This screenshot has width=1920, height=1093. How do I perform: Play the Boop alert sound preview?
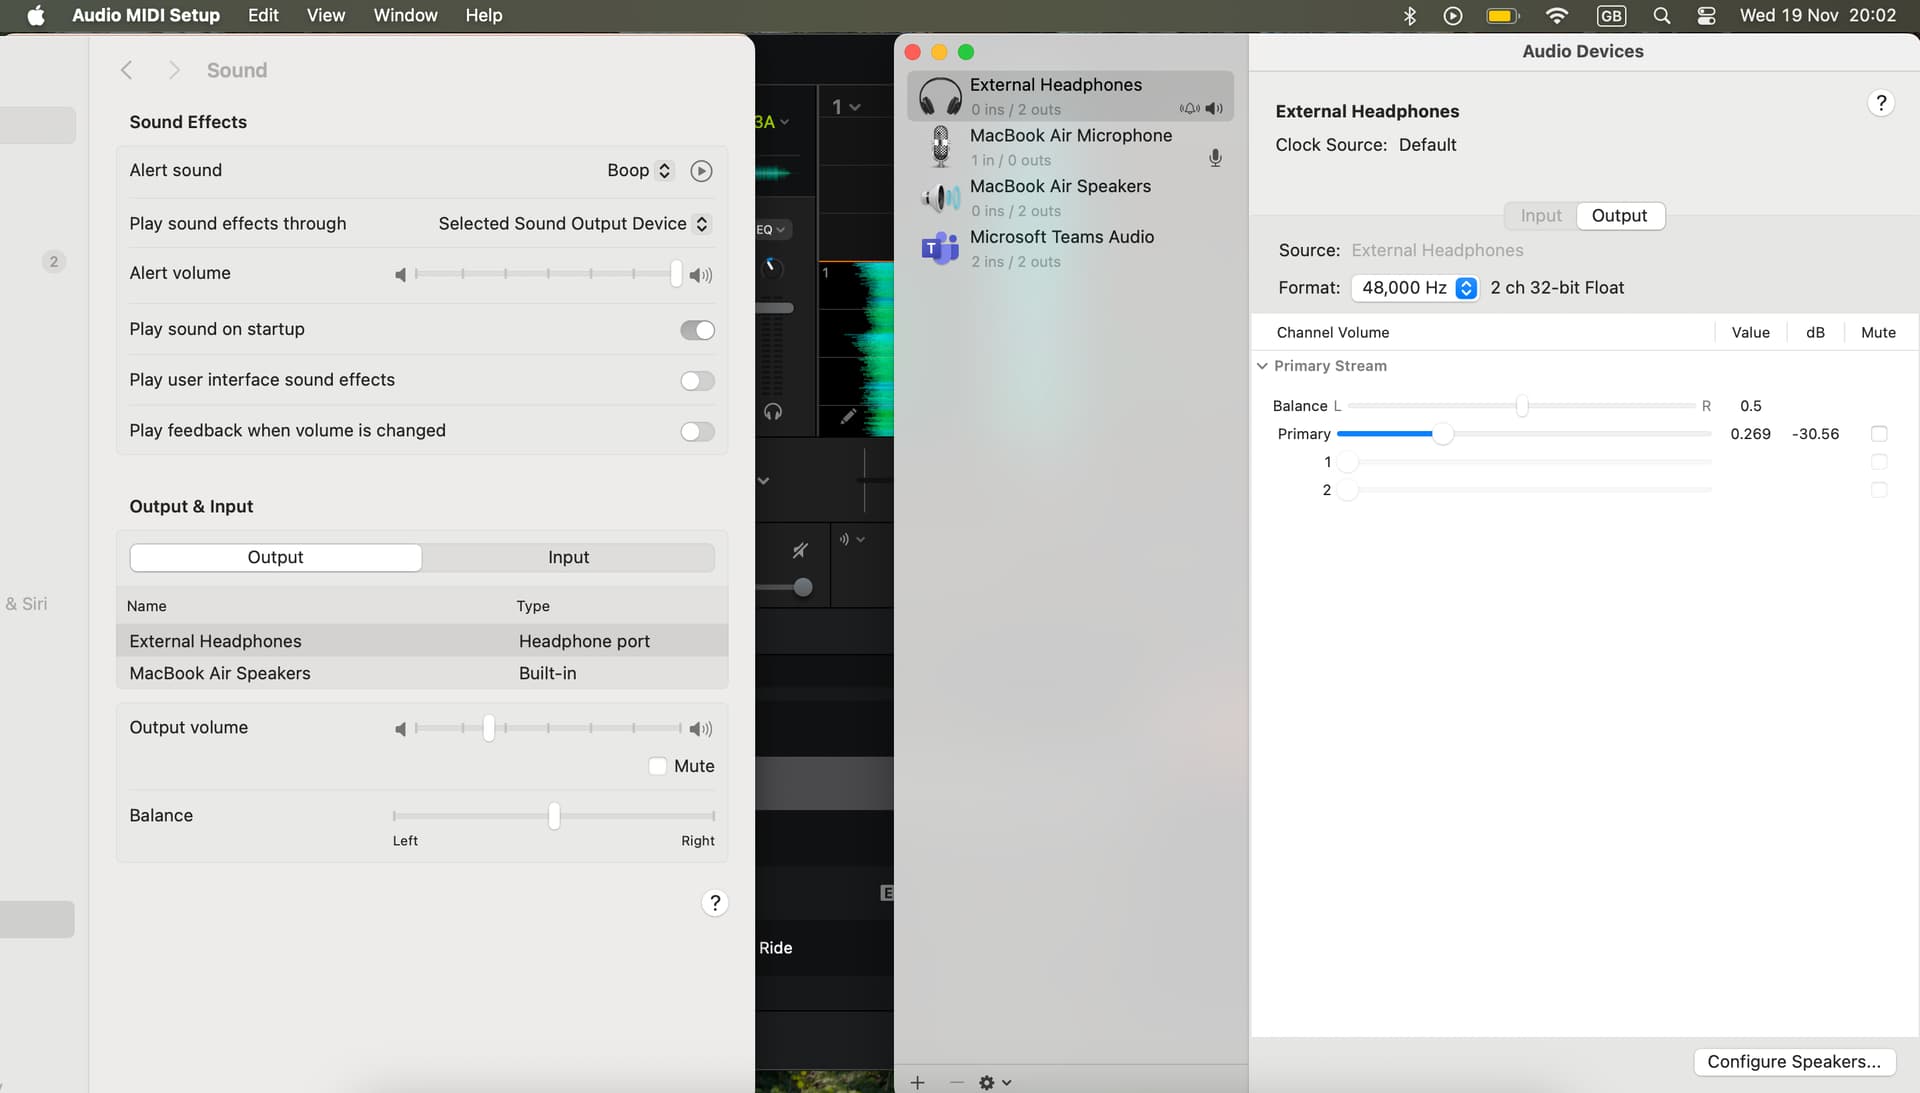[701, 171]
